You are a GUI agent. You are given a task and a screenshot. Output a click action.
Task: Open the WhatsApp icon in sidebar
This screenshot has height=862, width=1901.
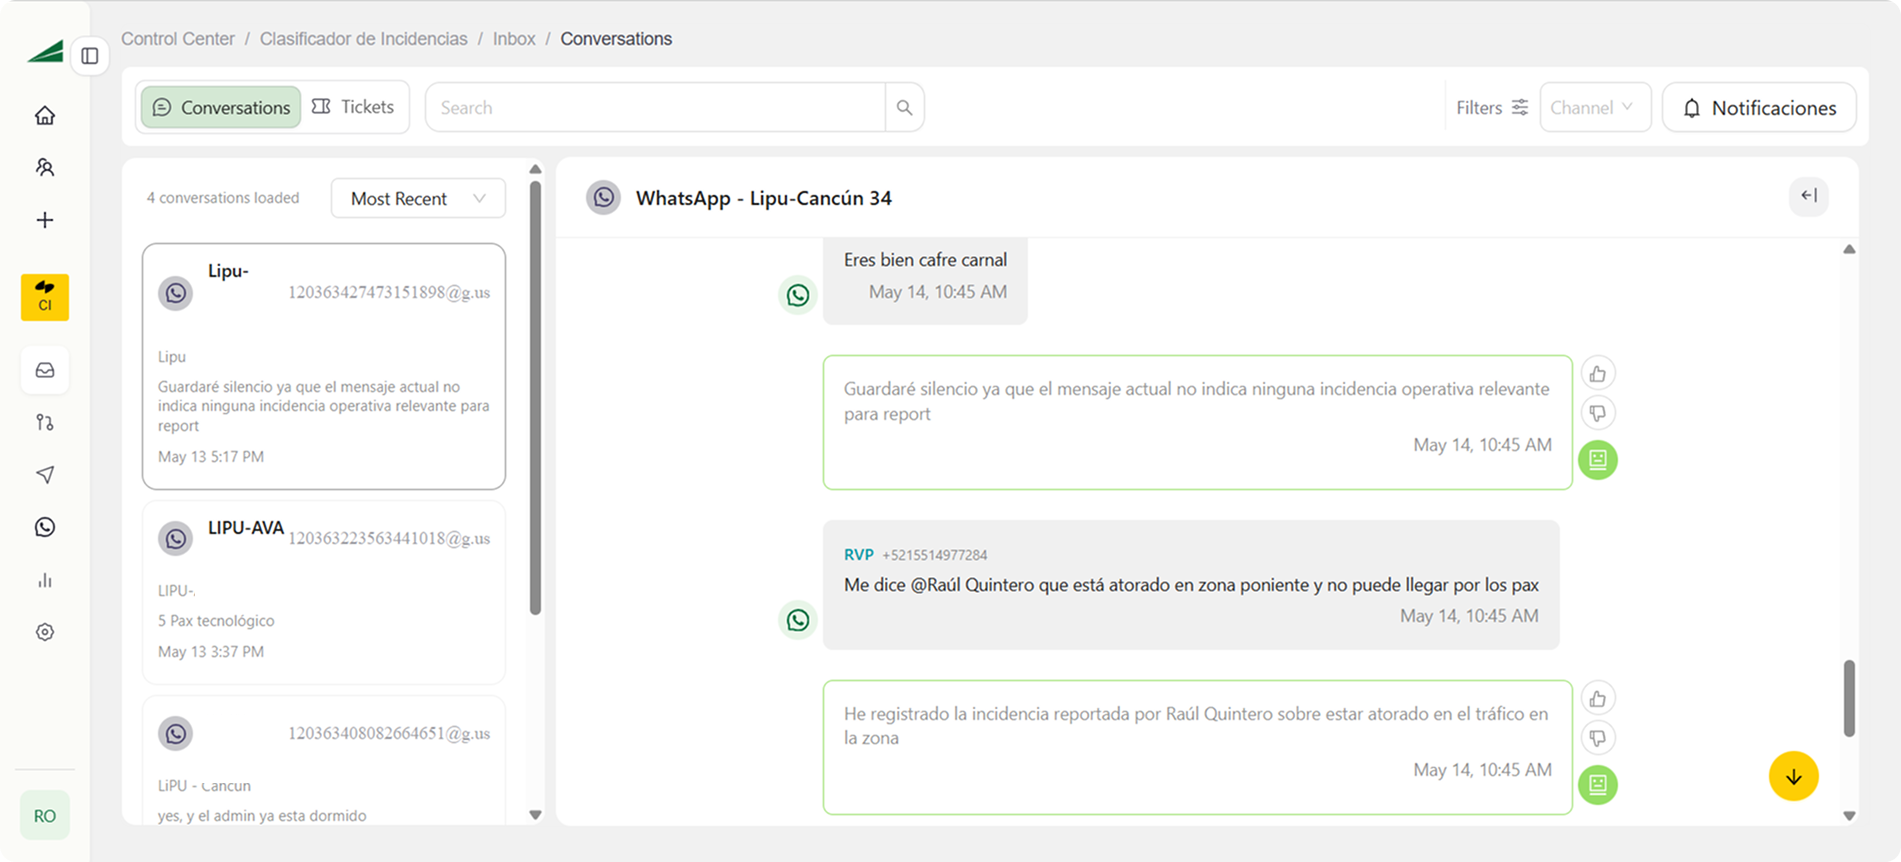(x=45, y=527)
